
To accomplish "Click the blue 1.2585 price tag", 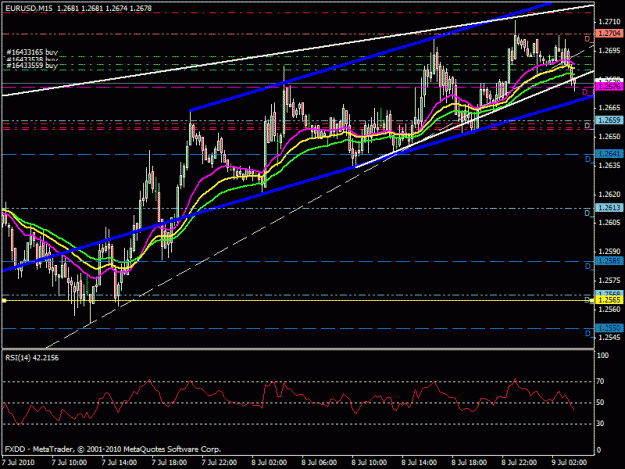I will pyautogui.click(x=609, y=261).
